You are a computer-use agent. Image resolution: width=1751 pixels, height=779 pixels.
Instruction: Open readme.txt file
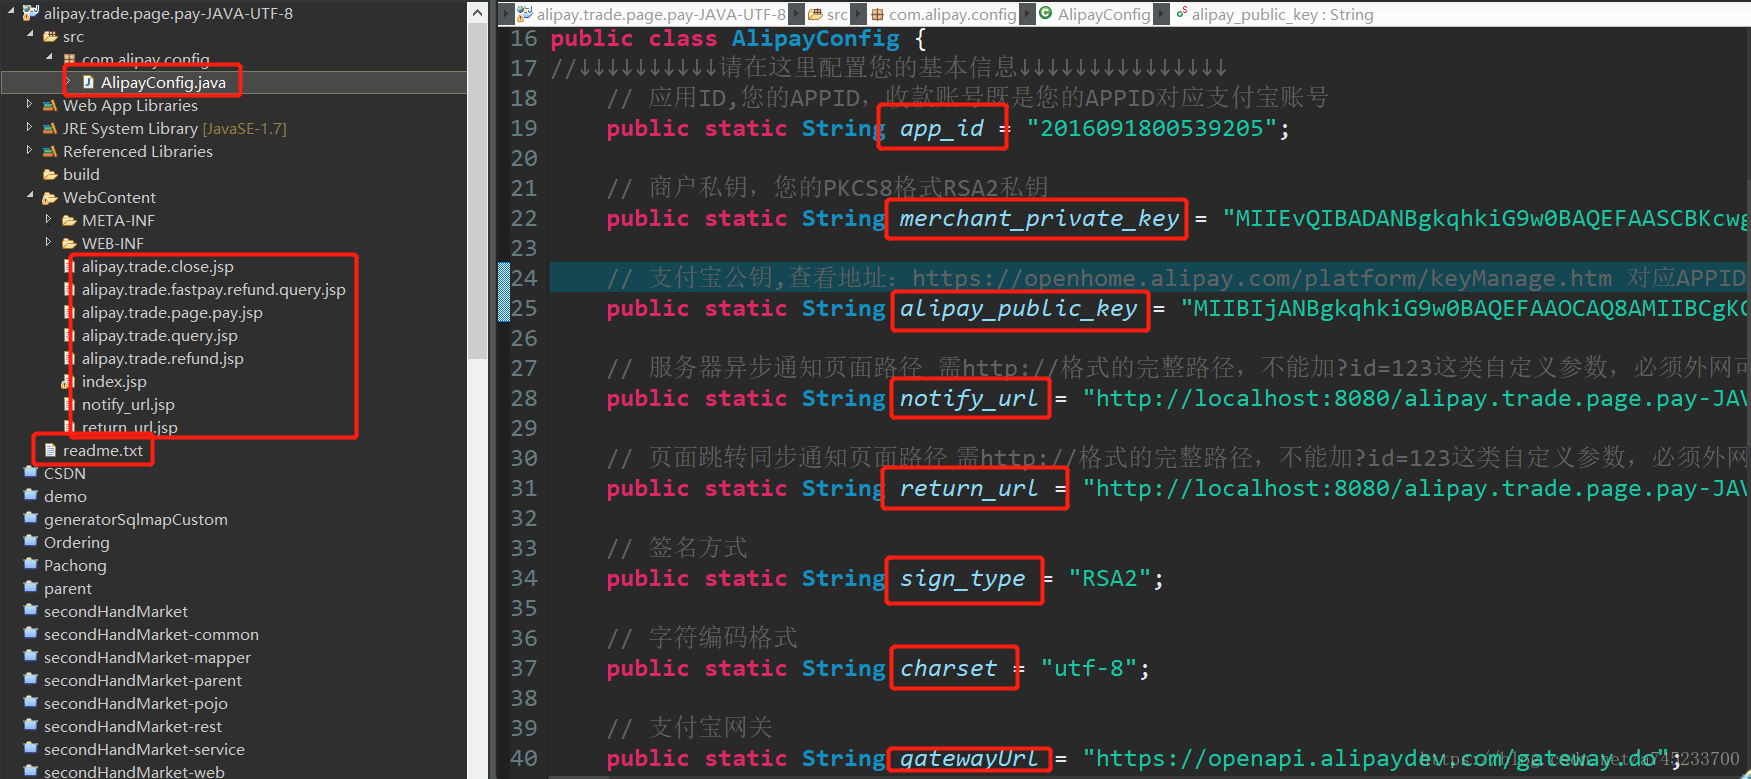click(x=103, y=450)
